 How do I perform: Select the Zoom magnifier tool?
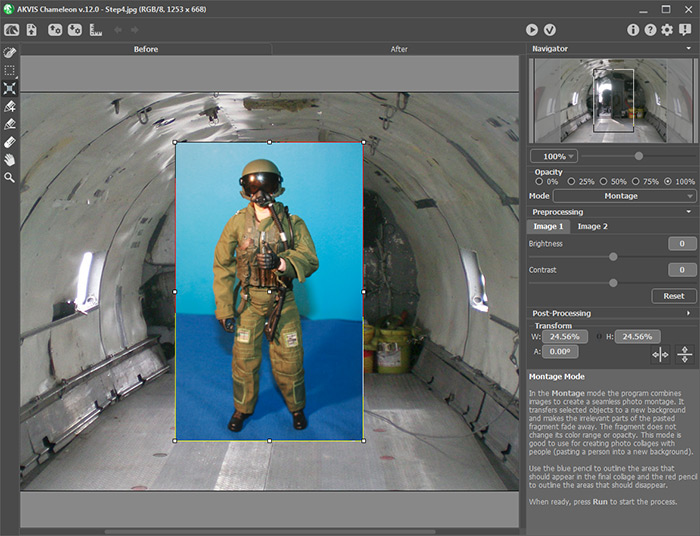9,178
